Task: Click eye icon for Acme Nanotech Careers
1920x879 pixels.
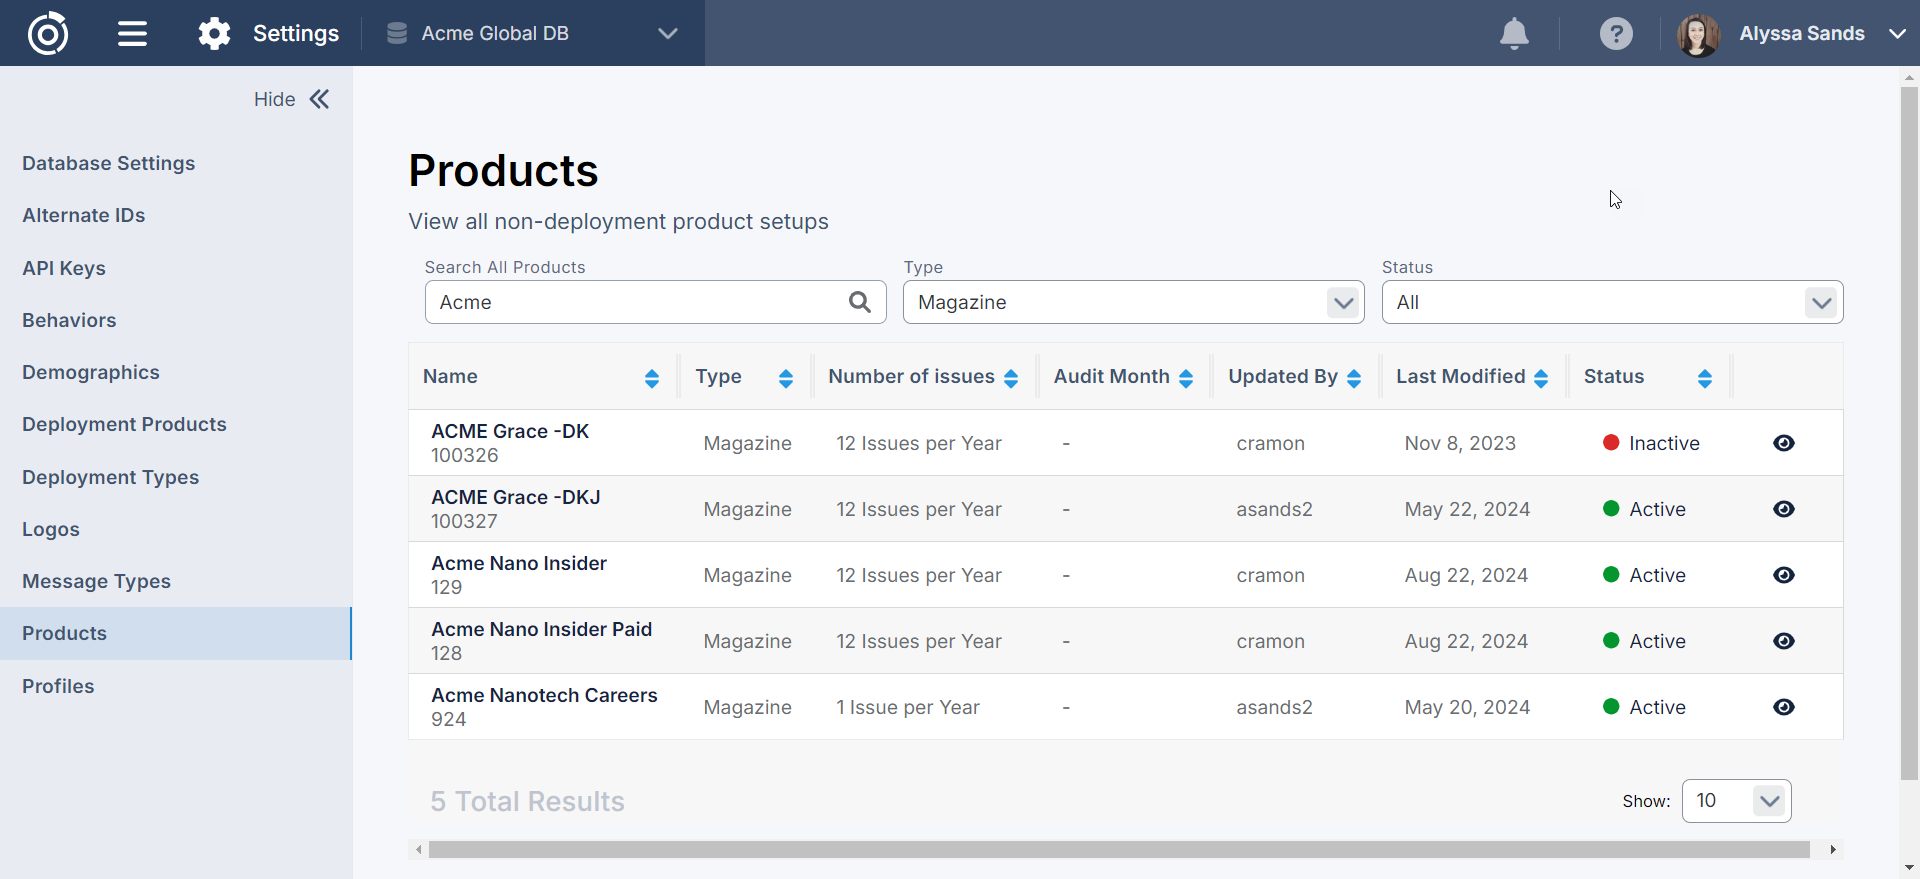Action: pyautogui.click(x=1783, y=707)
